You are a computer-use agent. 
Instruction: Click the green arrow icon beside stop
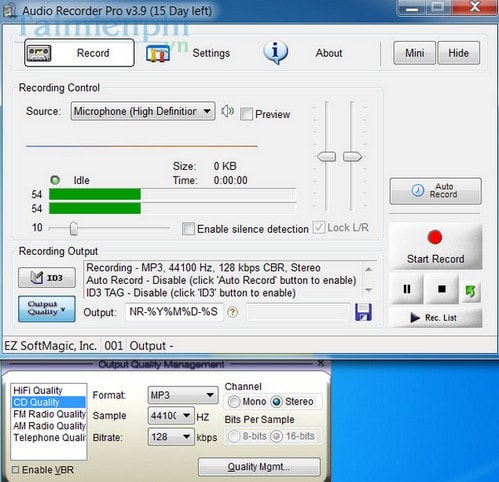(x=470, y=291)
